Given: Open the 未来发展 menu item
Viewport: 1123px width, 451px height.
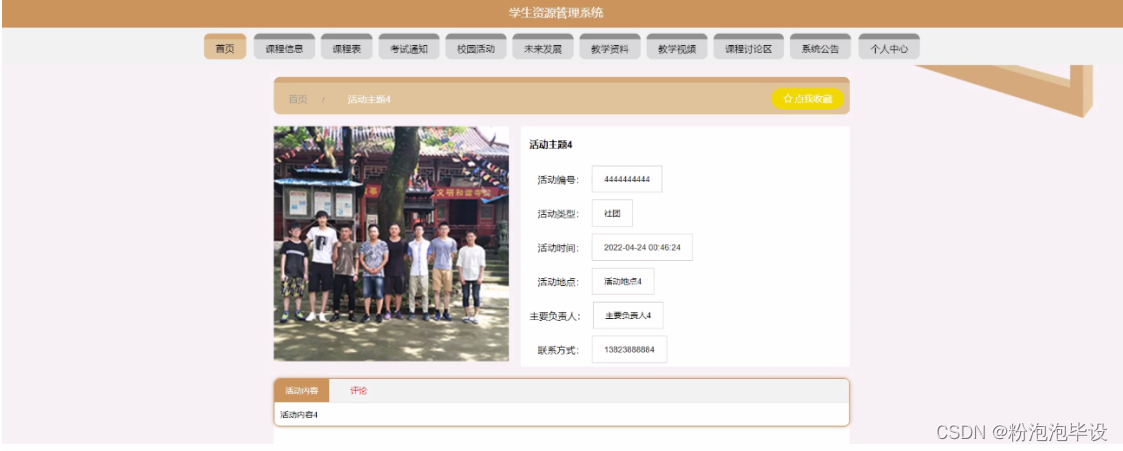Looking at the screenshot, I should click(543, 47).
